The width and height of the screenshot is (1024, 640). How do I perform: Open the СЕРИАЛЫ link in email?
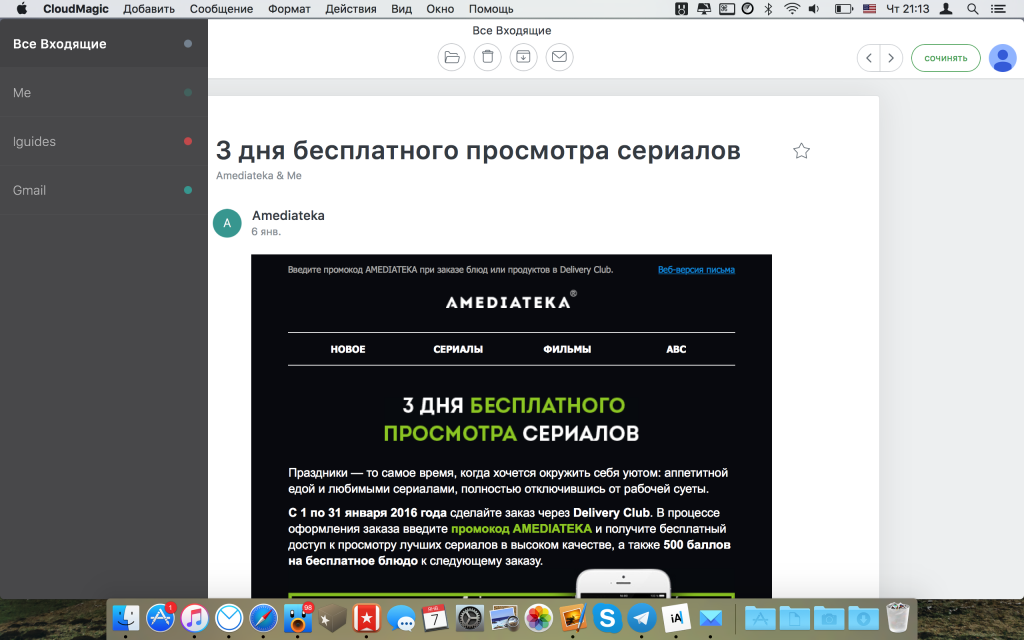458,349
